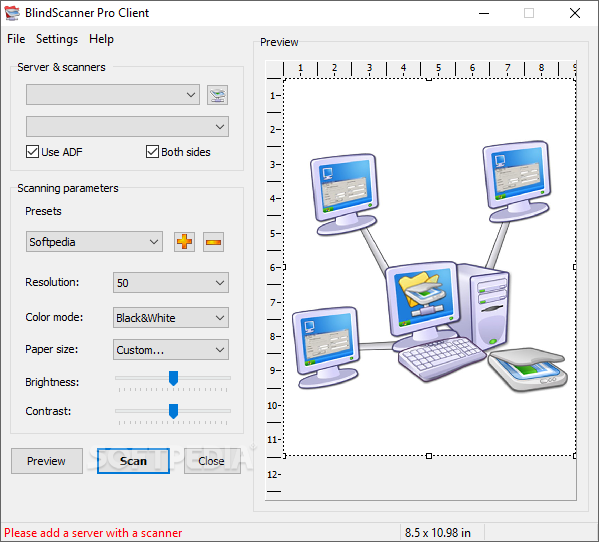Open the server selection dropdown
The width and height of the screenshot is (599, 542).
[113, 94]
